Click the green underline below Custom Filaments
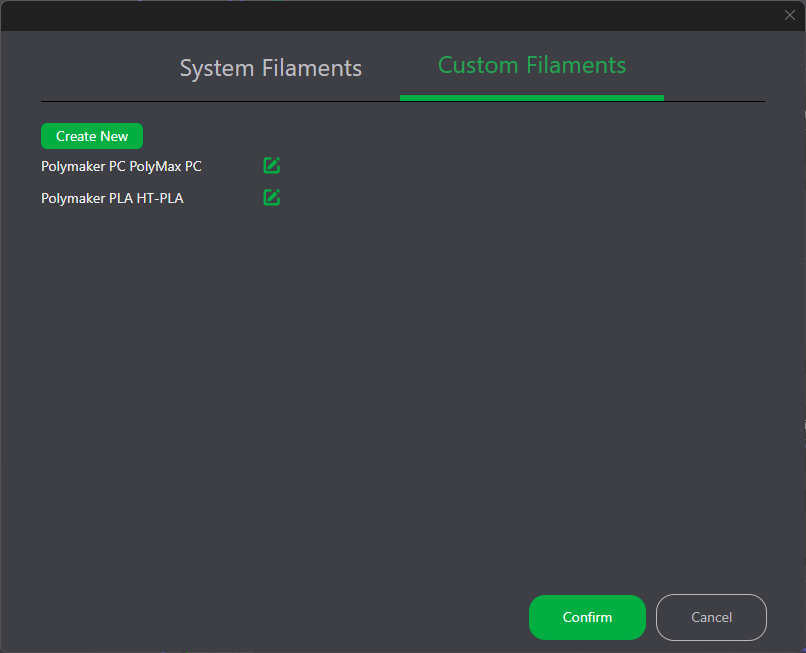 [532, 98]
